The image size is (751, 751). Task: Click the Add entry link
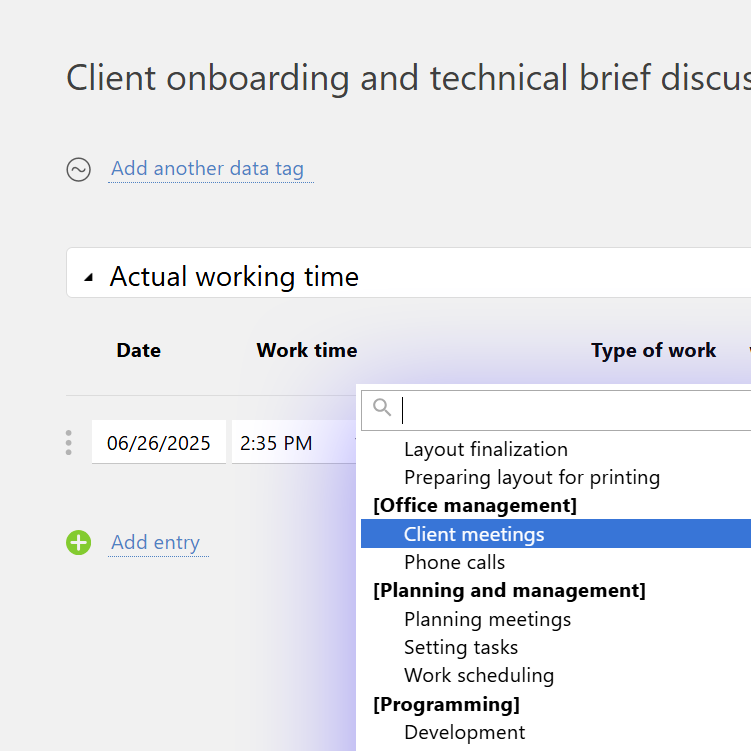coord(155,543)
